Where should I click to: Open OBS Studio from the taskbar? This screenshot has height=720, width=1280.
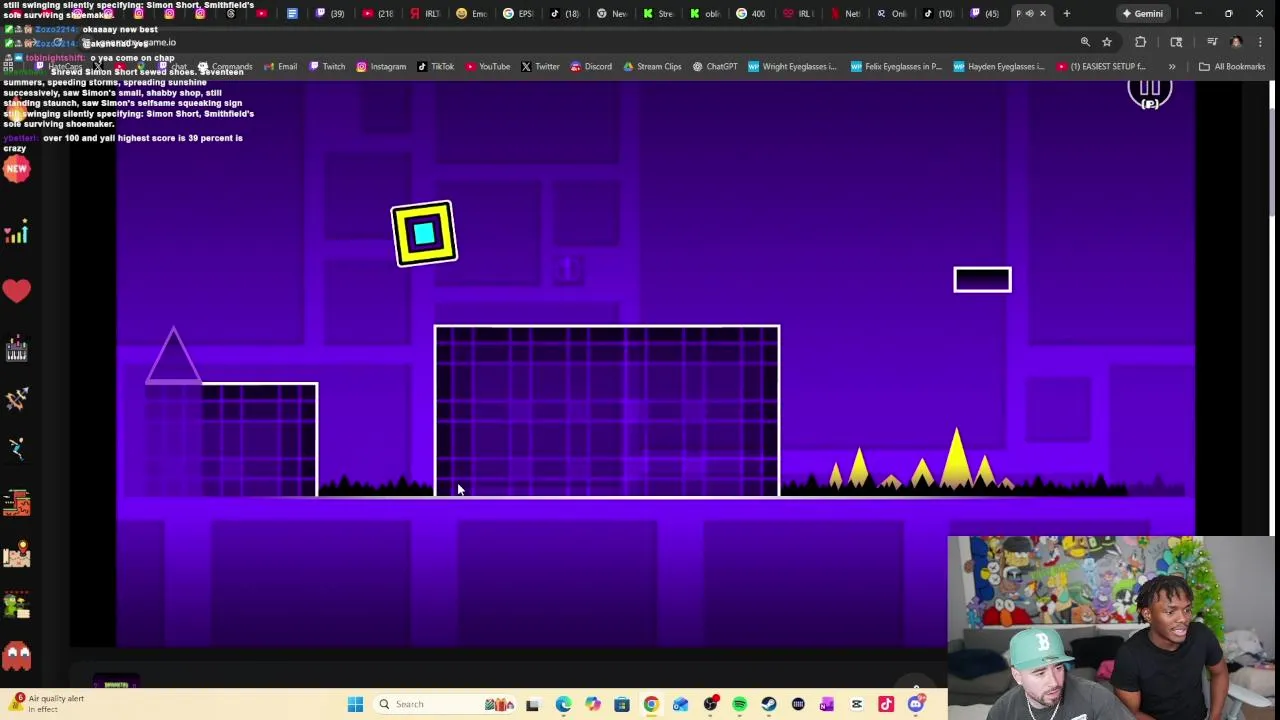(710, 704)
